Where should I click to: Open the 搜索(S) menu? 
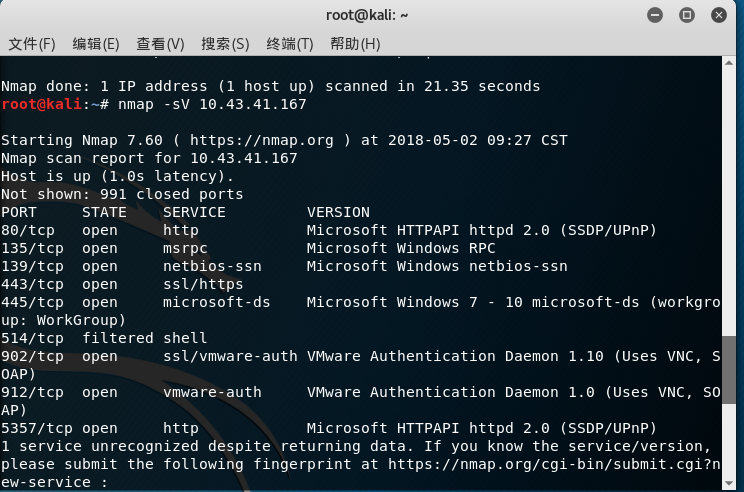click(x=225, y=44)
